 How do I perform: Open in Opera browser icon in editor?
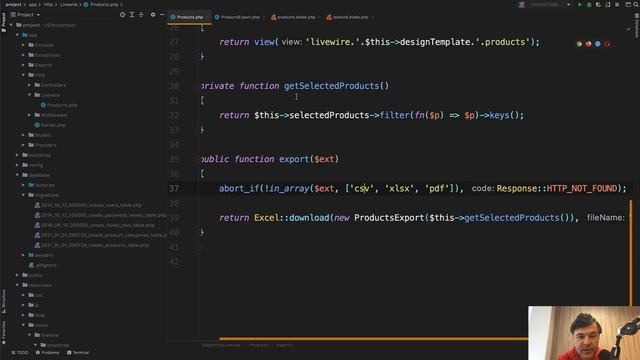pos(607,44)
